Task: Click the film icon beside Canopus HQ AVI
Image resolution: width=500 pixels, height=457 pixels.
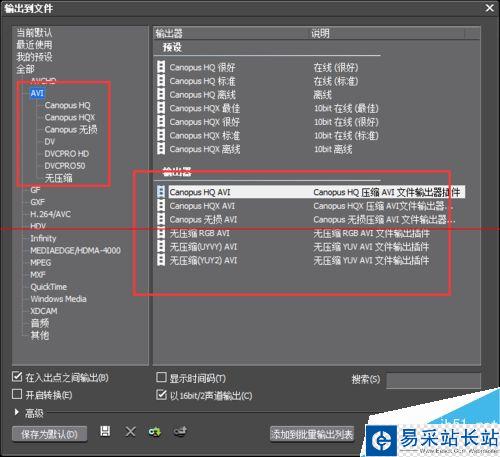Action: [161, 192]
